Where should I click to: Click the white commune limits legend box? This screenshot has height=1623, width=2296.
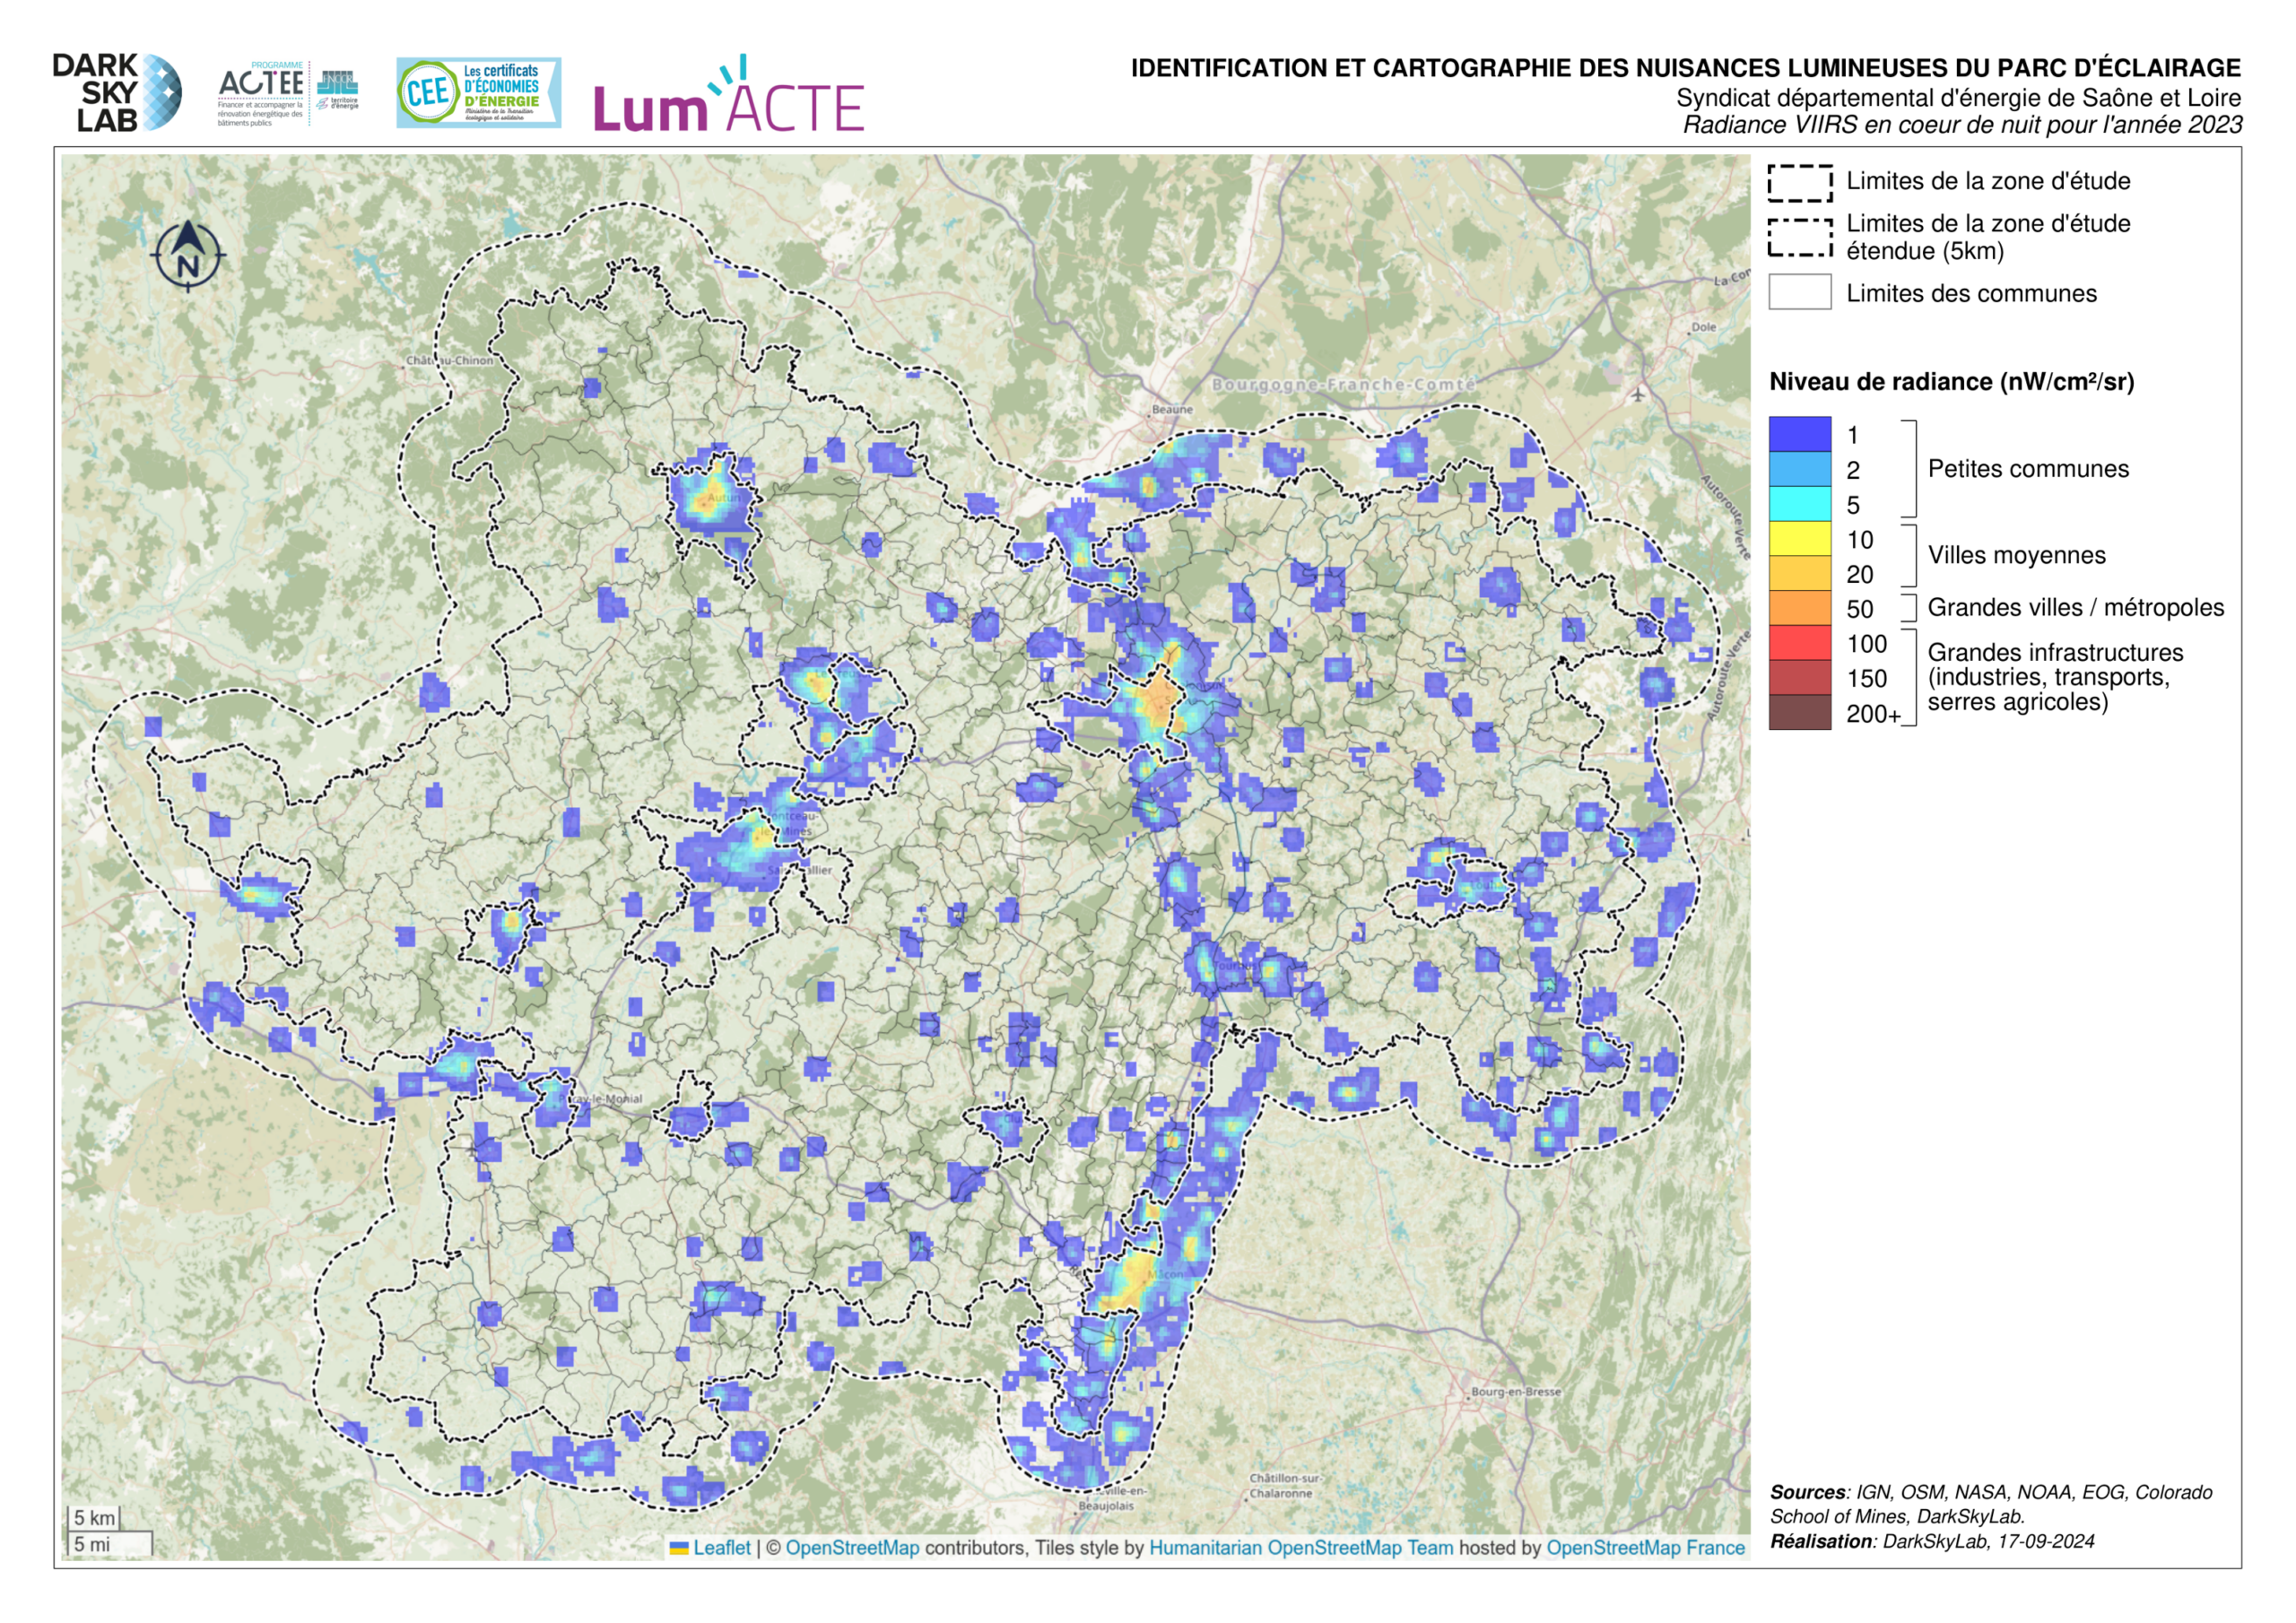pyautogui.click(x=1799, y=292)
